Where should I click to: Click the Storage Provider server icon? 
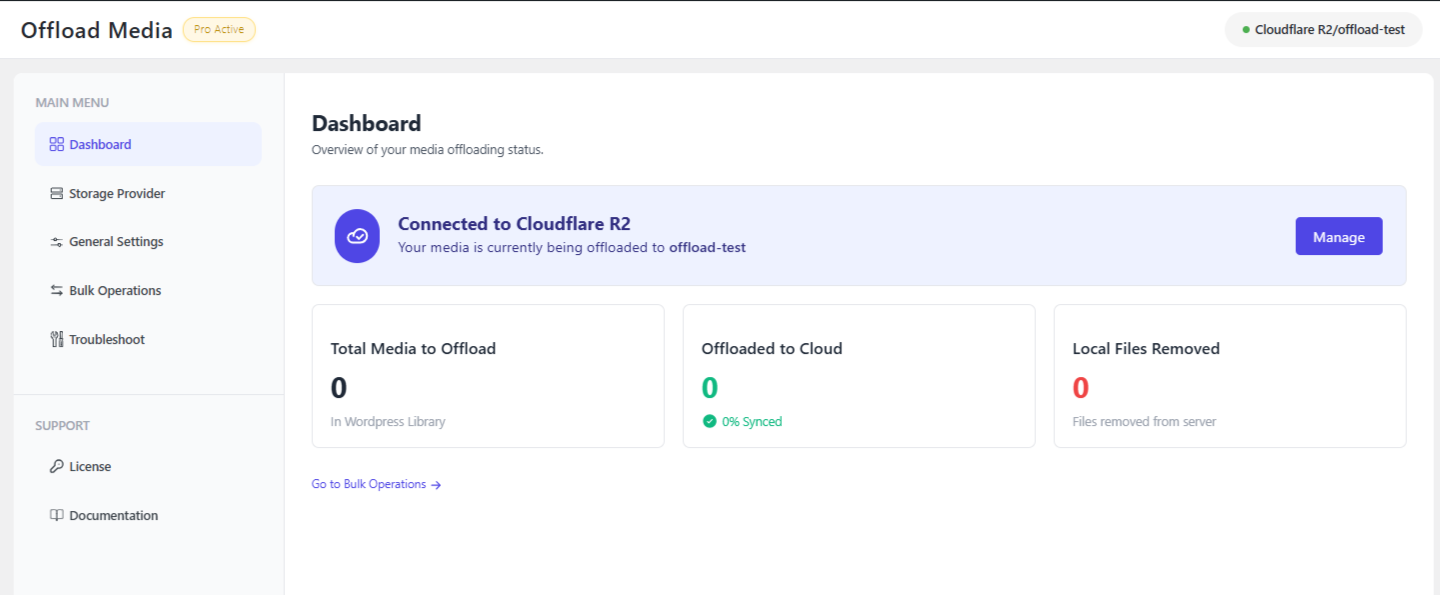[x=56, y=194]
